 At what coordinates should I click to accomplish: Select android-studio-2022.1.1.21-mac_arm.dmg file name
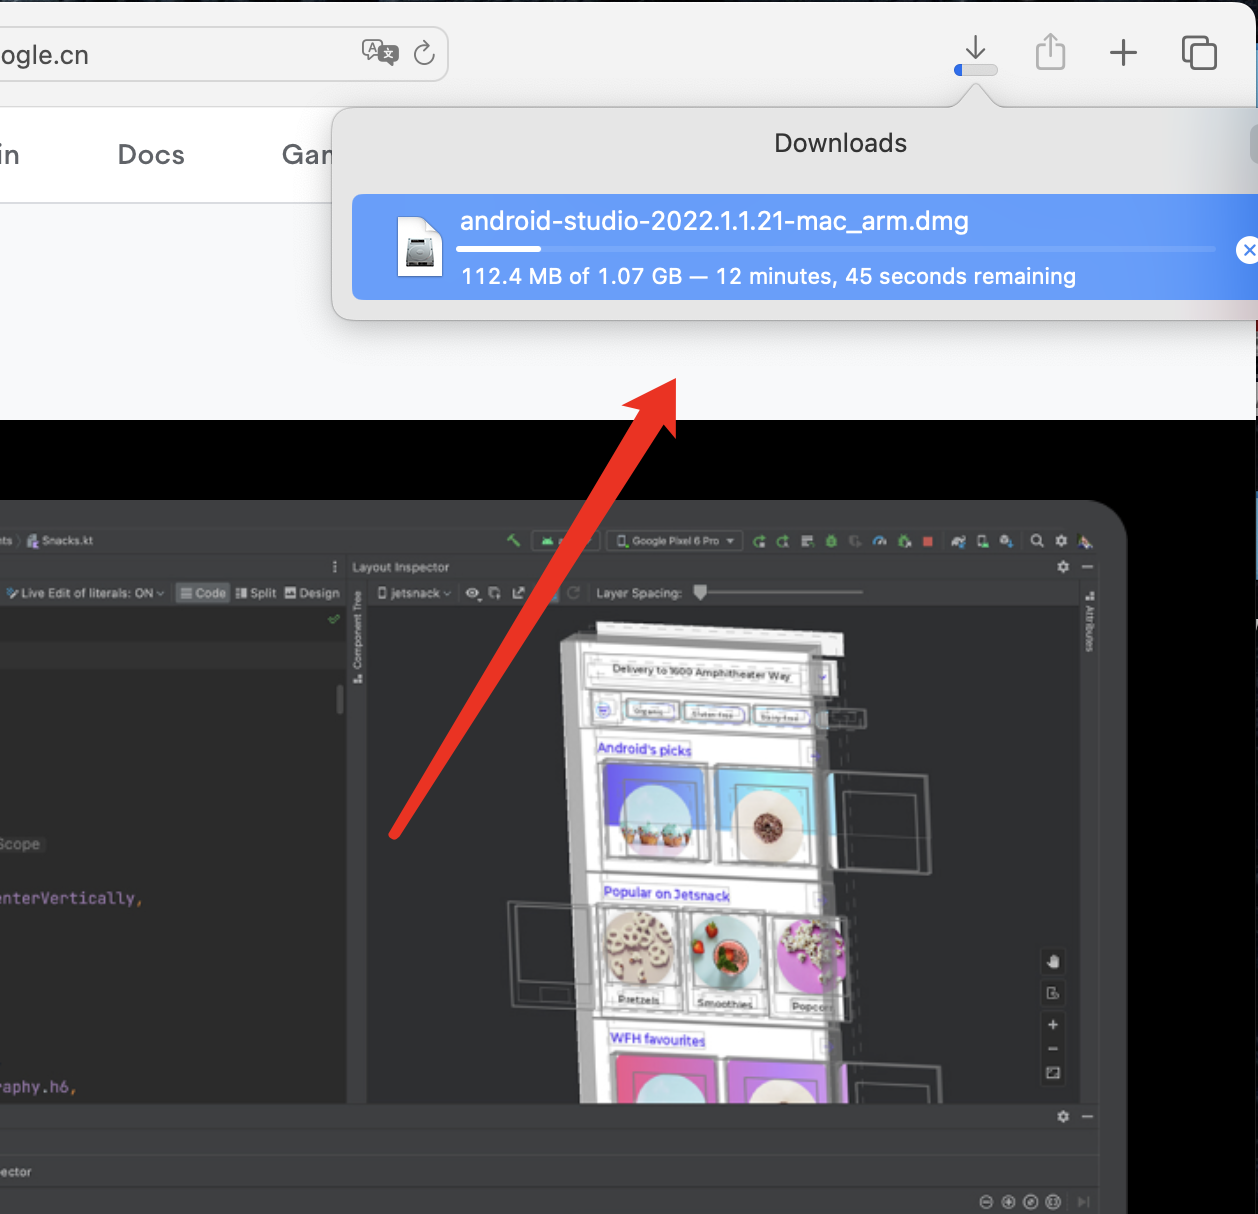point(714,221)
